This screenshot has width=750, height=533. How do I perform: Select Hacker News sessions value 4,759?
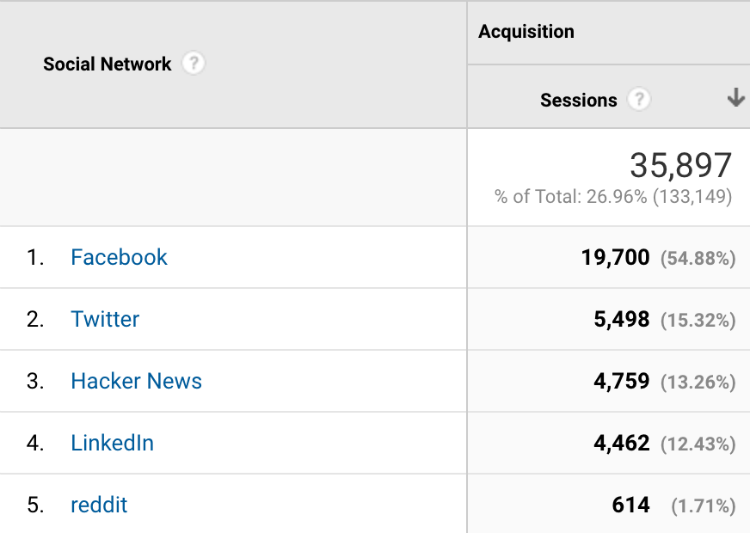(x=621, y=381)
